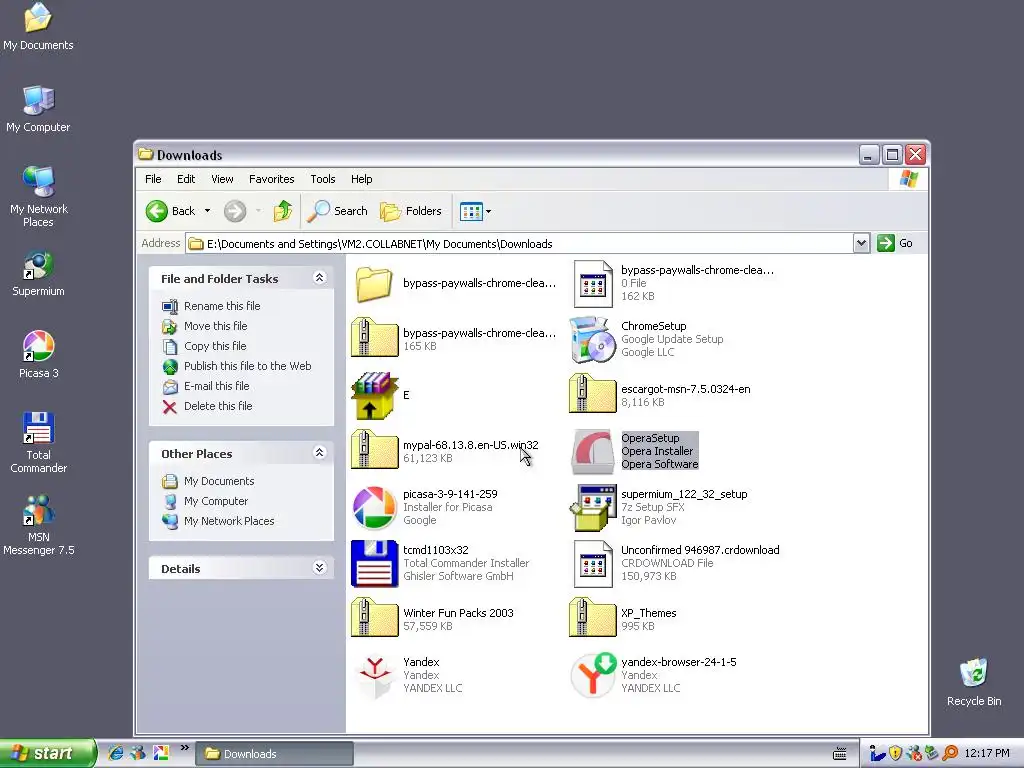The height and width of the screenshot is (768, 1024).
Task: Click the Start button
Action: coord(47,753)
